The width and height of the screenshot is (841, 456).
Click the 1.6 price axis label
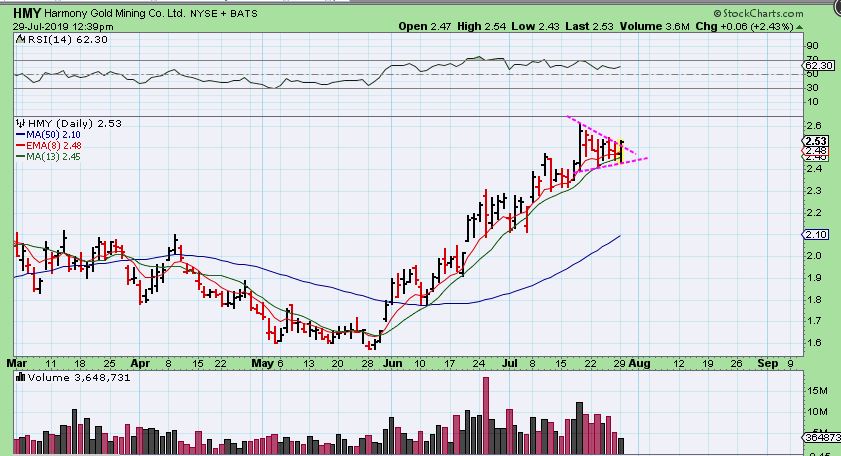(814, 343)
